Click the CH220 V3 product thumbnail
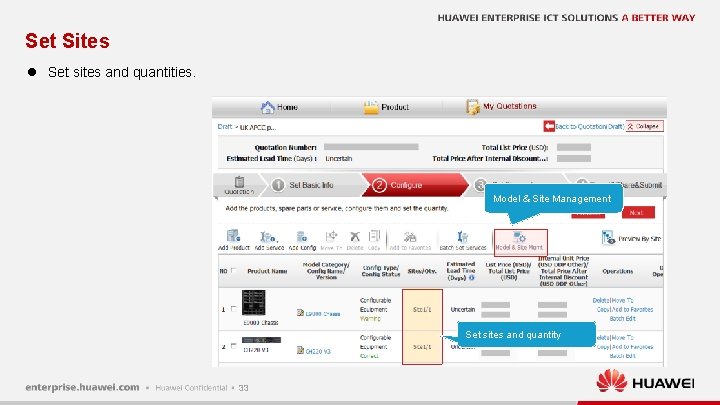The image size is (720, 405). point(261,340)
